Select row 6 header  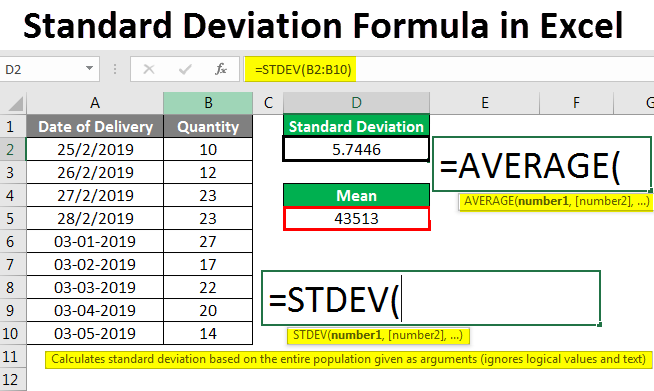click(13, 241)
